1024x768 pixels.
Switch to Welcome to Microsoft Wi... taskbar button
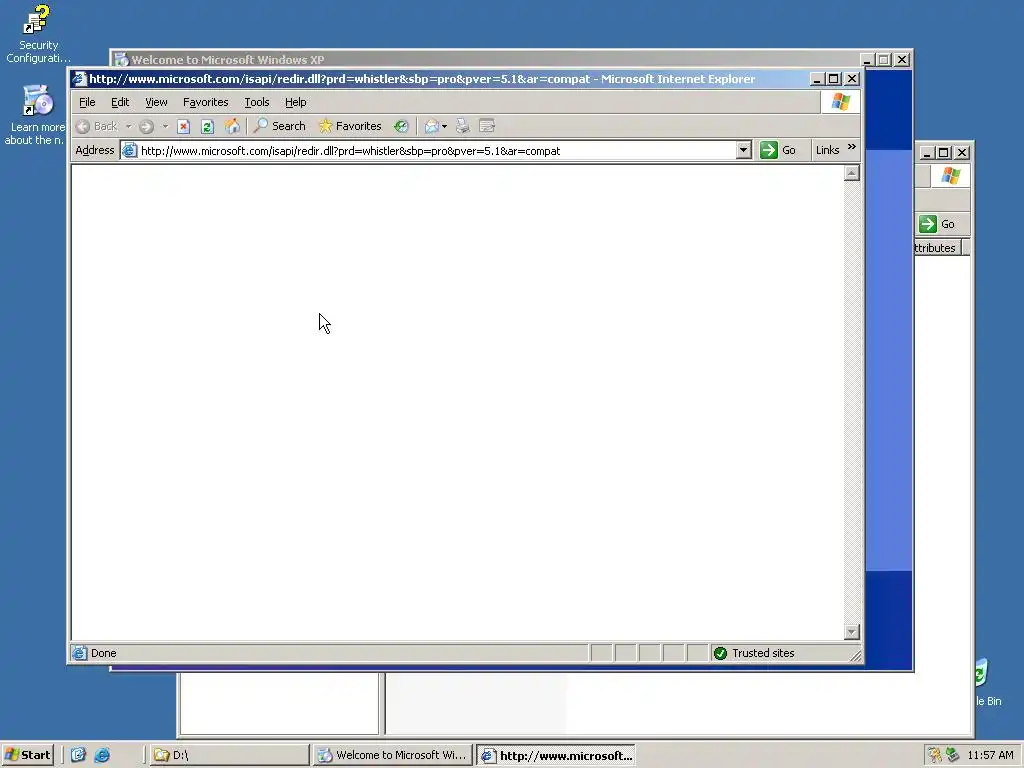pyautogui.click(x=392, y=755)
